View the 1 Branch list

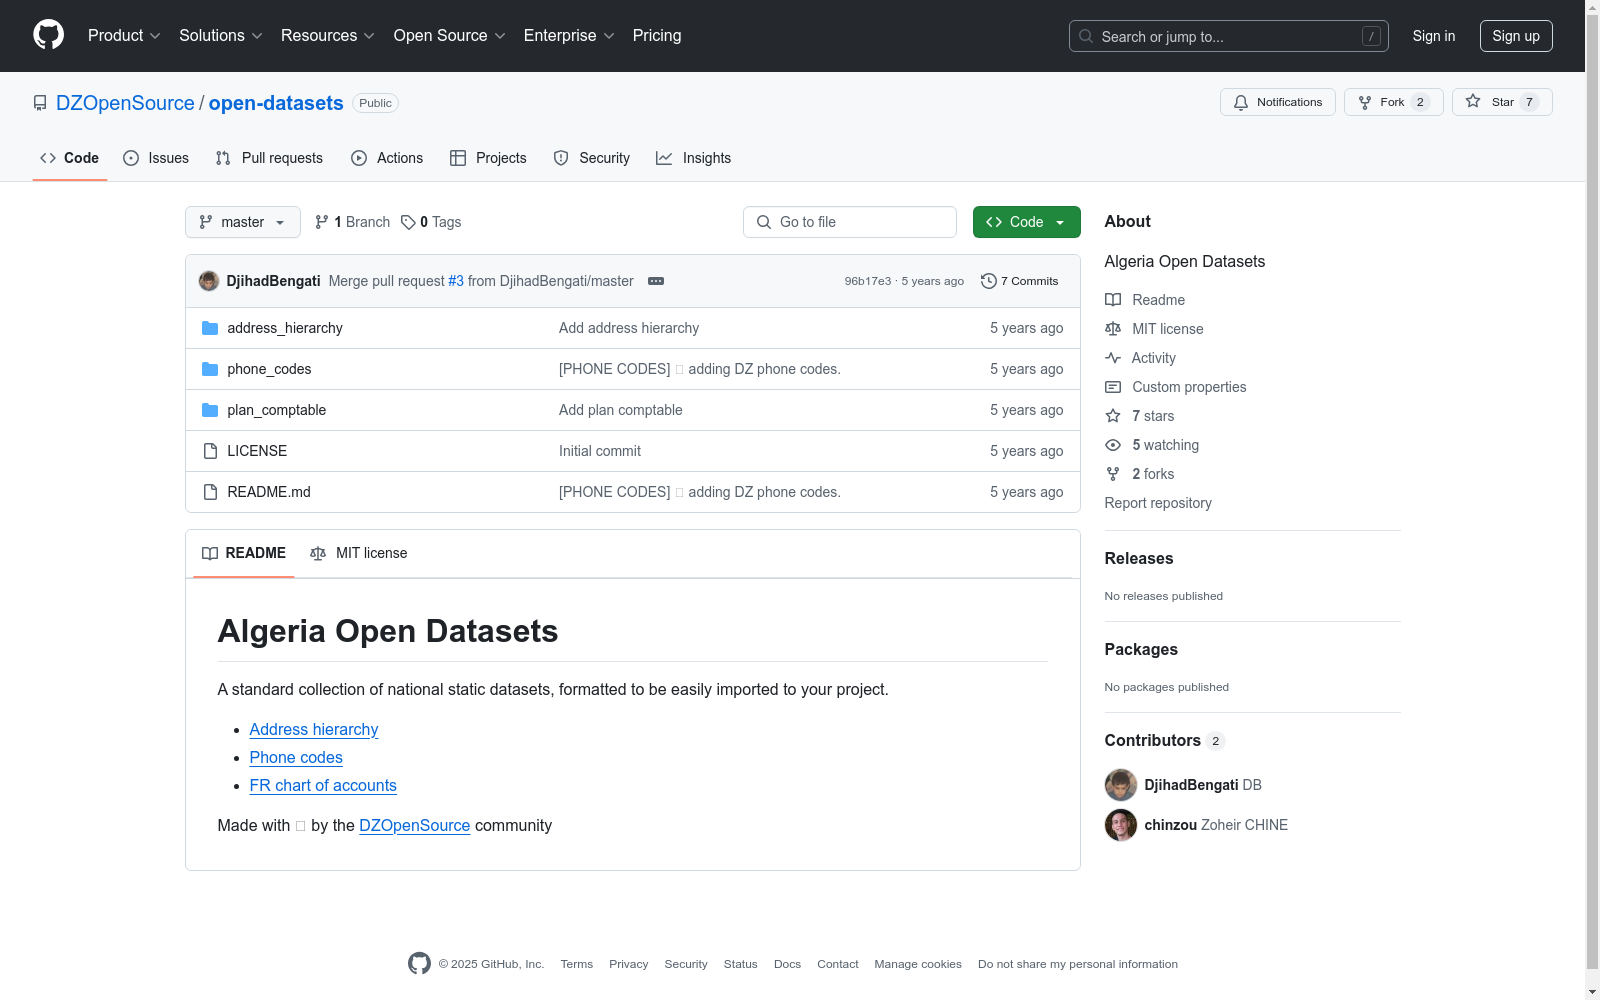pos(352,222)
